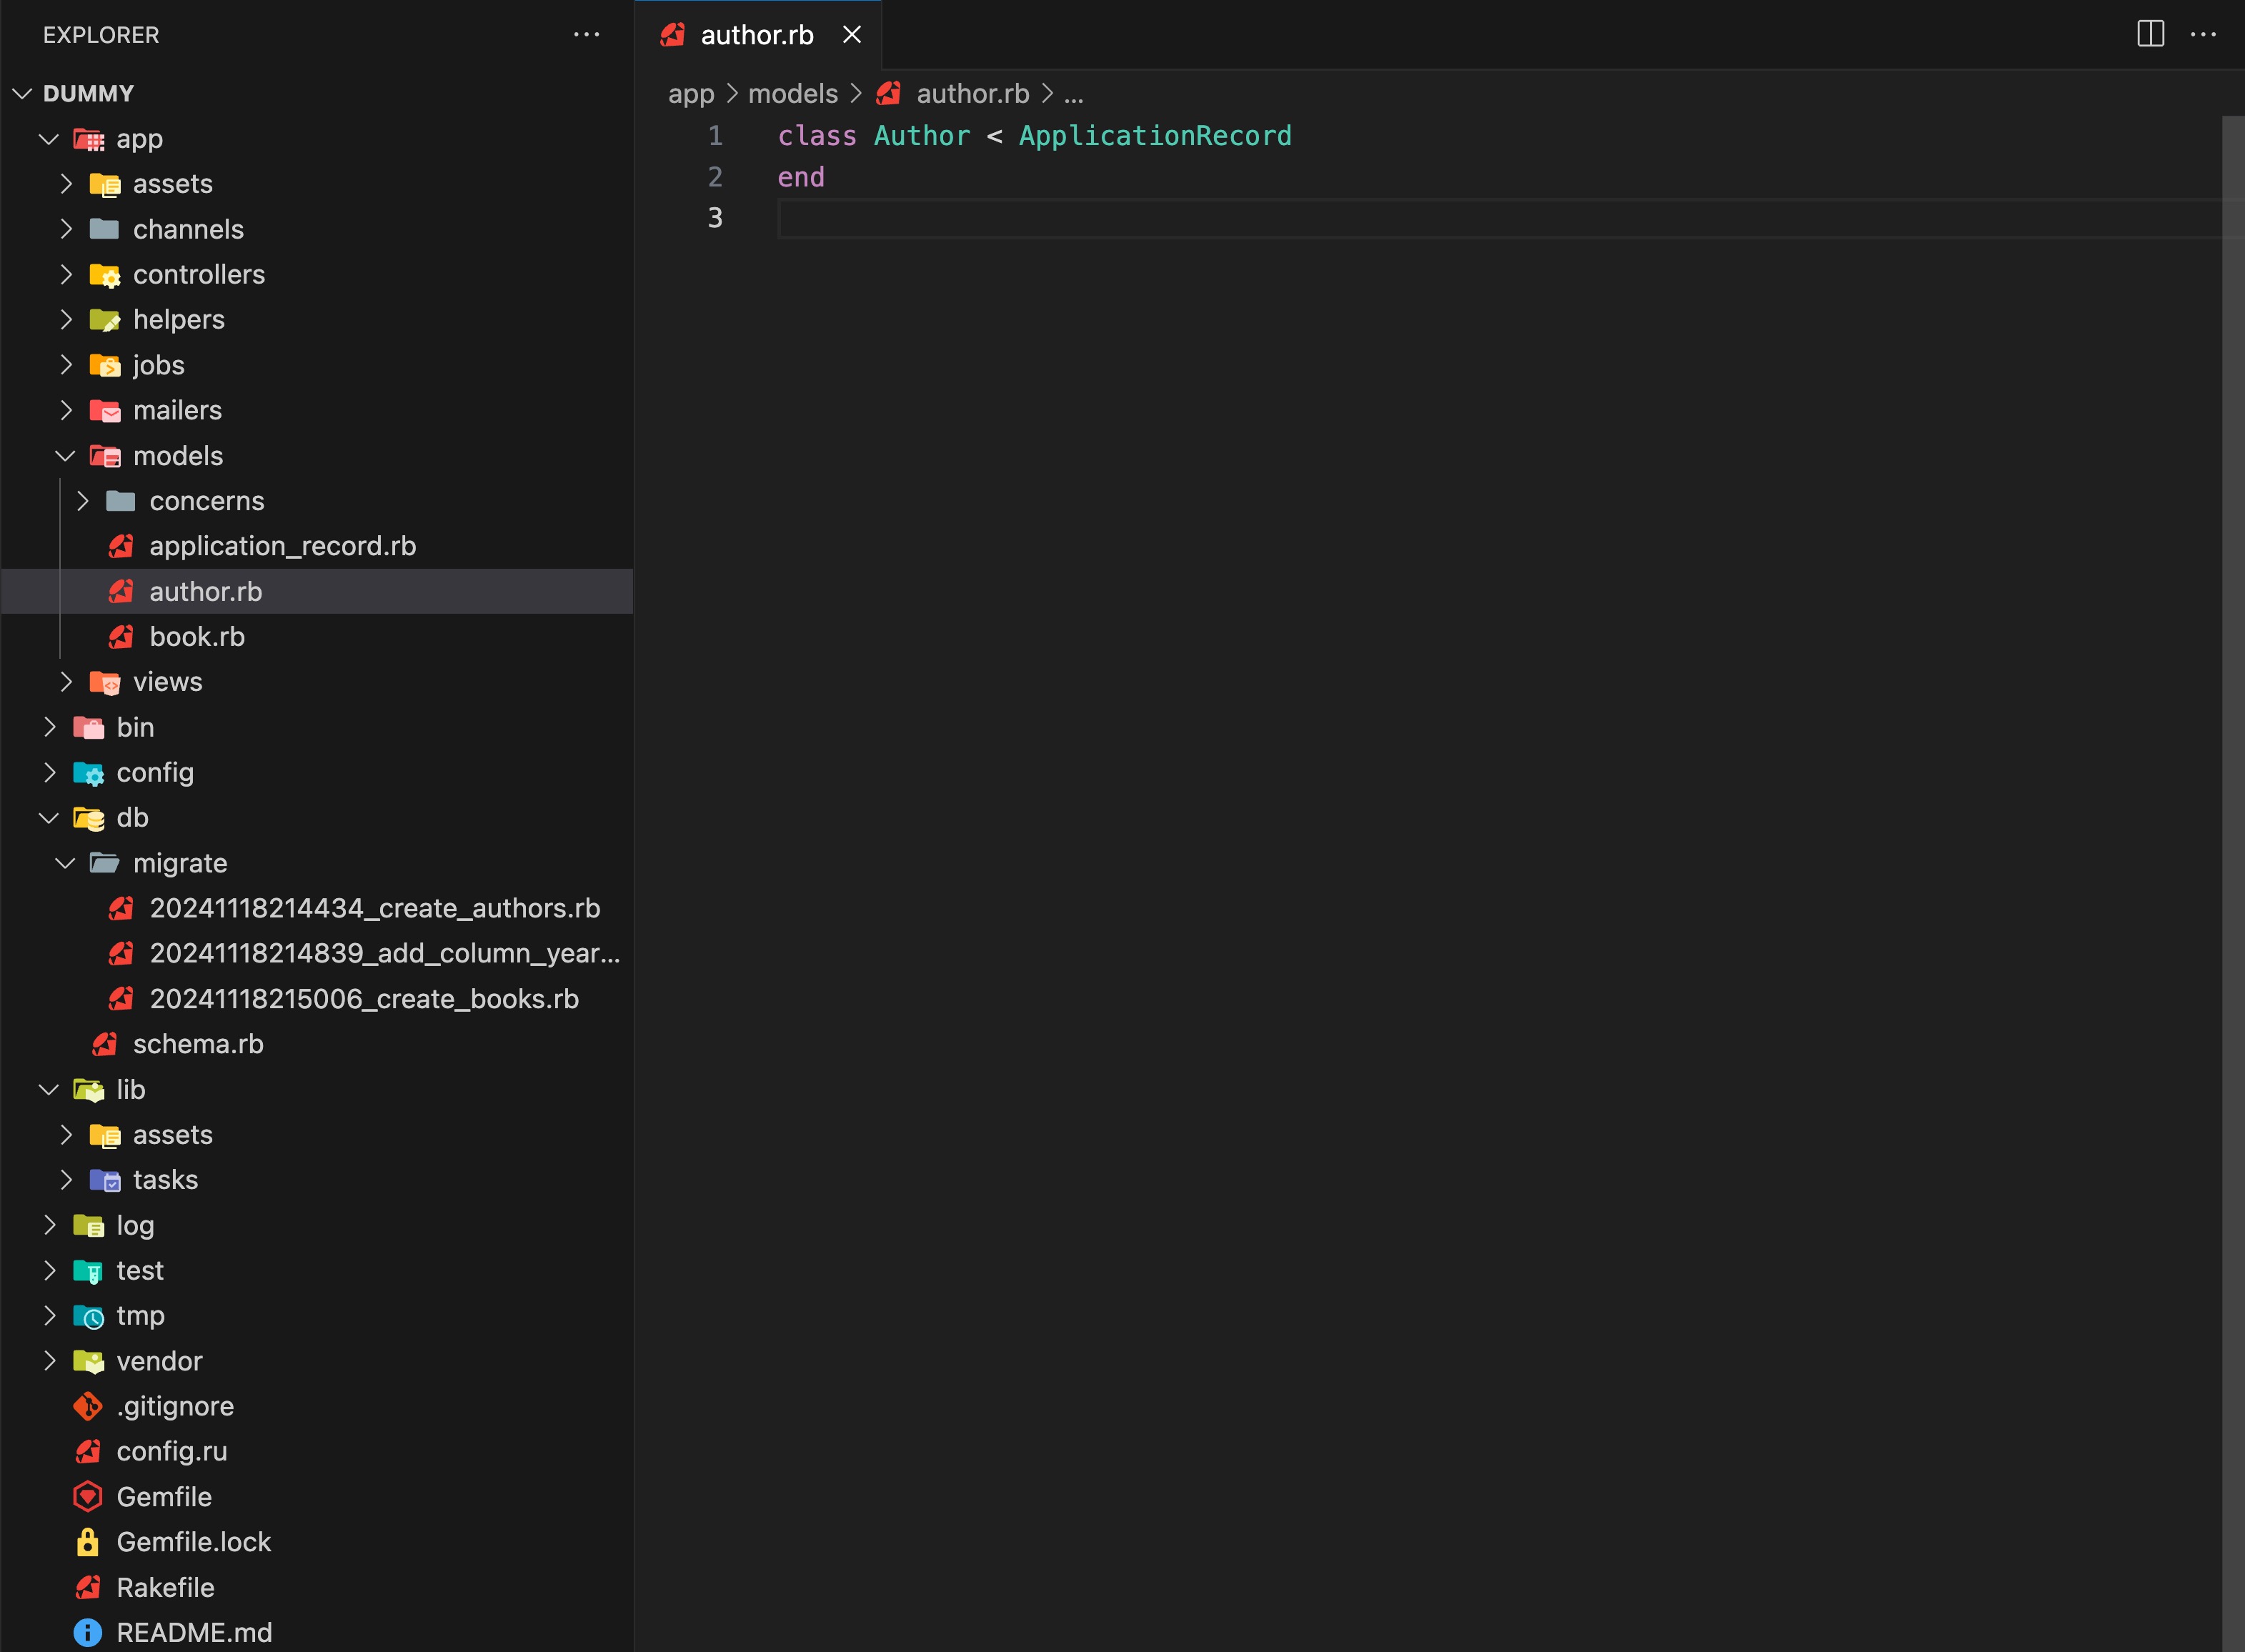The image size is (2245, 1652).
Task: Click the schema.rb ruby file icon
Action: (104, 1044)
